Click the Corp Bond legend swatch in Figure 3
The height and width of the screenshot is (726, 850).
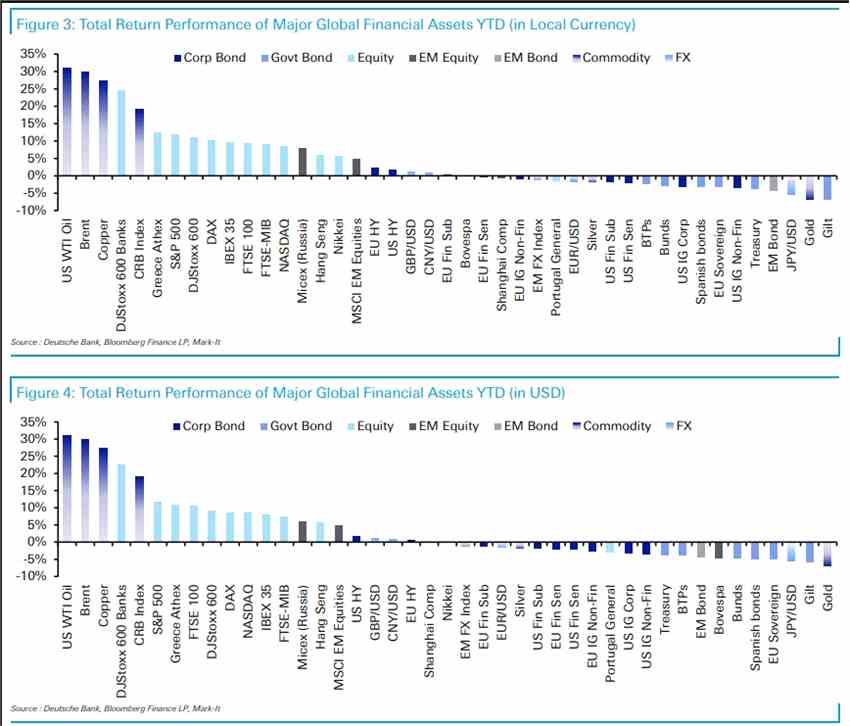(177, 58)
